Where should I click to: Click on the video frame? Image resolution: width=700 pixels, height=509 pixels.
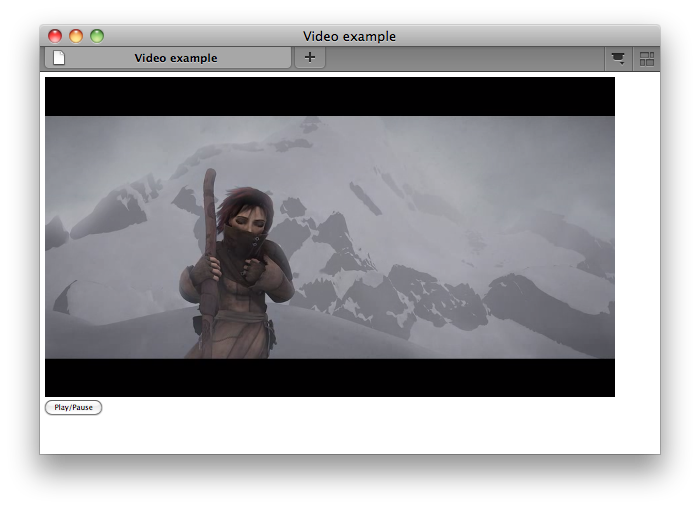coord(330,237)
